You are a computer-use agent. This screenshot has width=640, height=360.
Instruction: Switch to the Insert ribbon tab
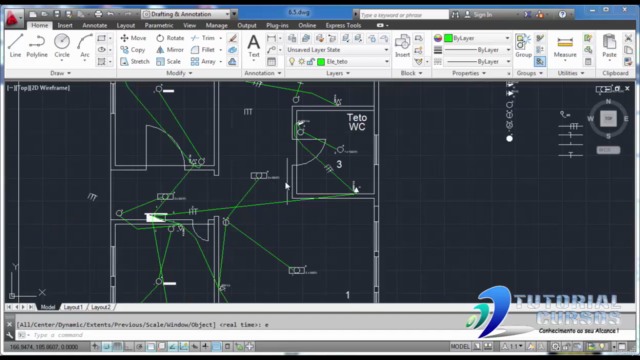pyautogui.click(x=65, y=25)
